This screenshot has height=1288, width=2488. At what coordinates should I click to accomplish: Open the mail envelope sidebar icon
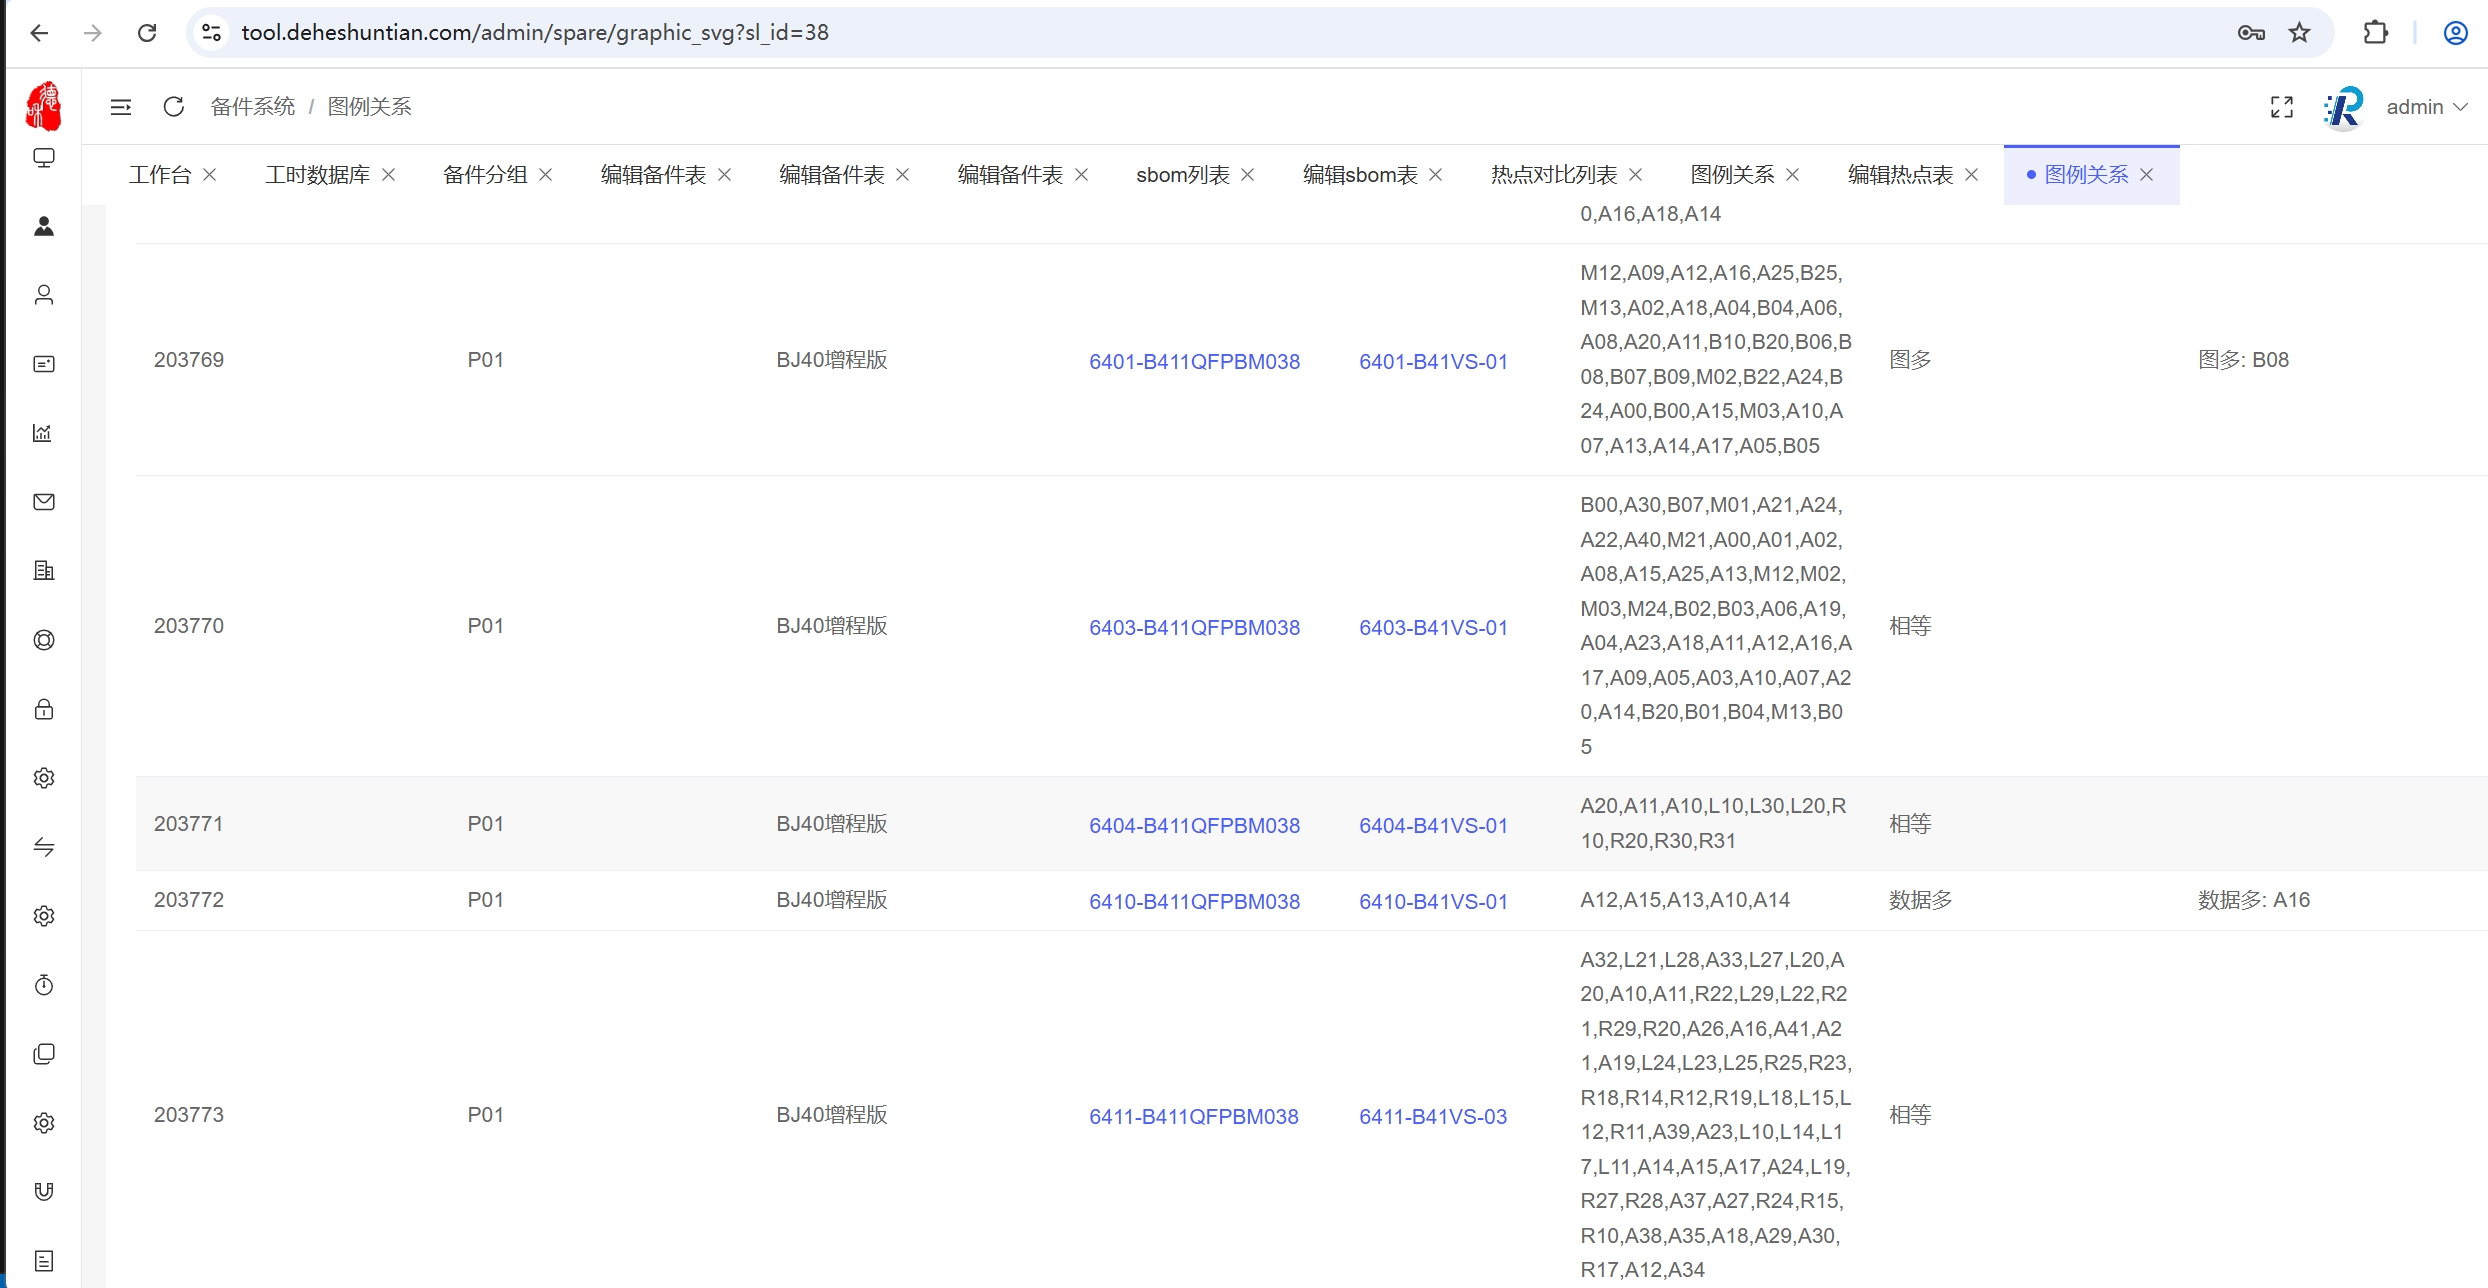[44, 502]
